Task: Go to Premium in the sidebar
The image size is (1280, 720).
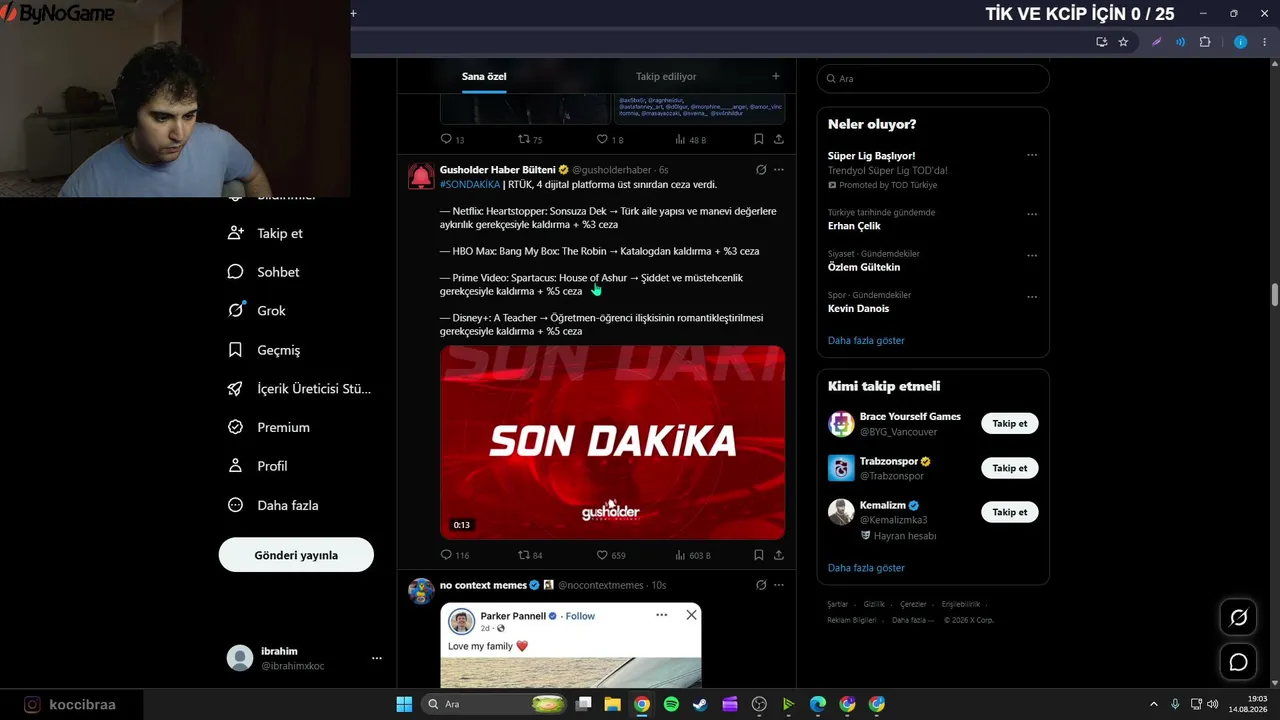Action: click(x=269, y=427)
